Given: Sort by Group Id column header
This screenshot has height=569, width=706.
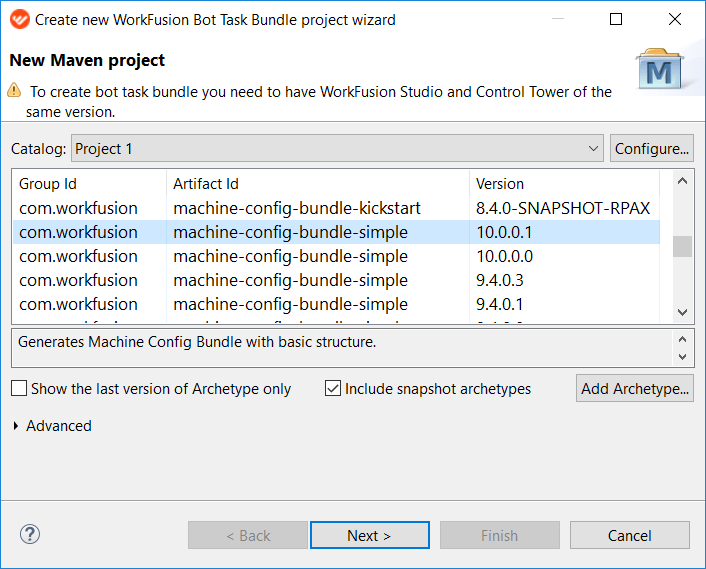Looking at the screenshot, I should (89, 184).
